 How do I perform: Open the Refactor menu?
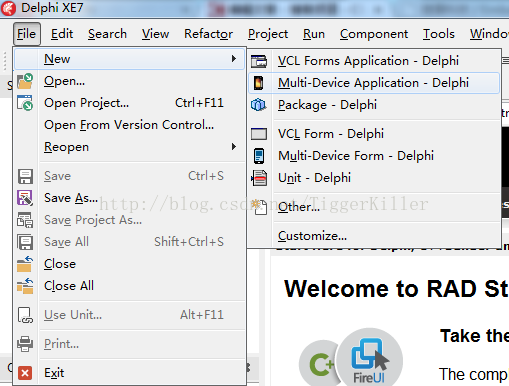[x=209, y=34]
